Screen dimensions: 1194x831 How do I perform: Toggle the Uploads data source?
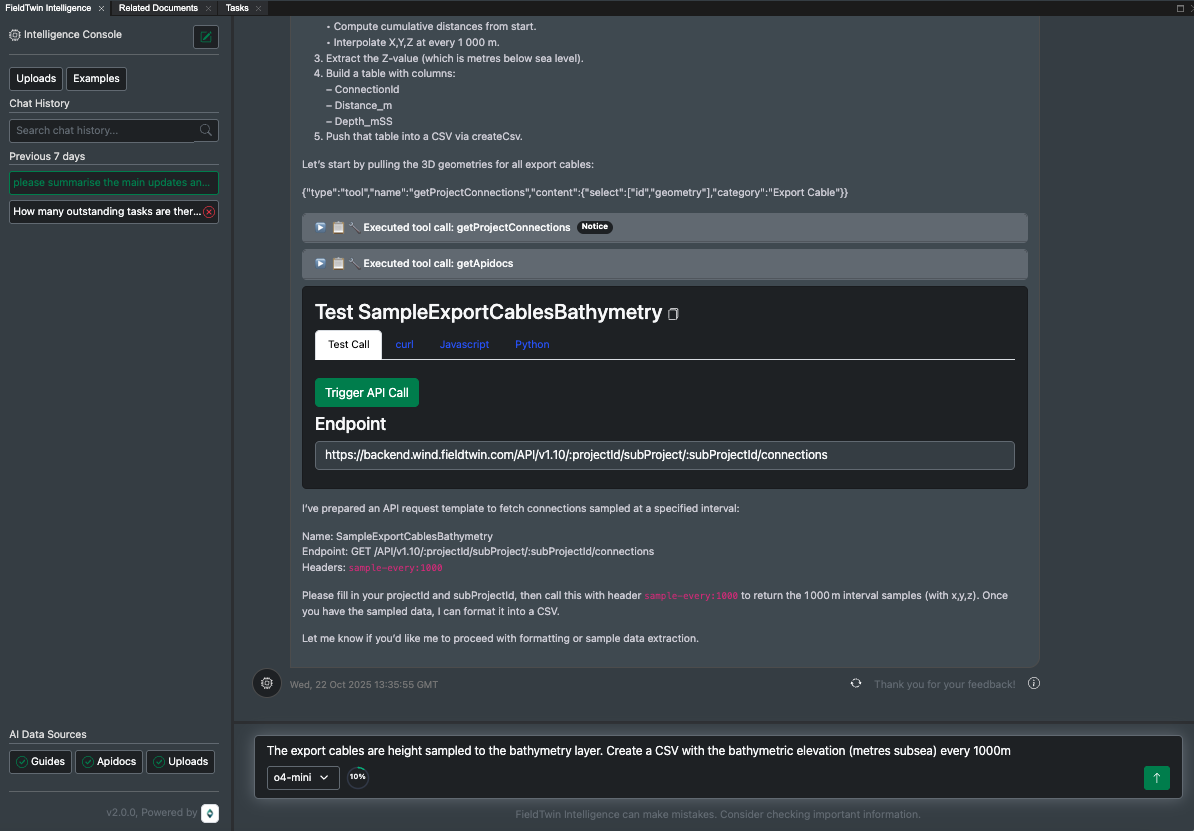[x=180, y=762]
